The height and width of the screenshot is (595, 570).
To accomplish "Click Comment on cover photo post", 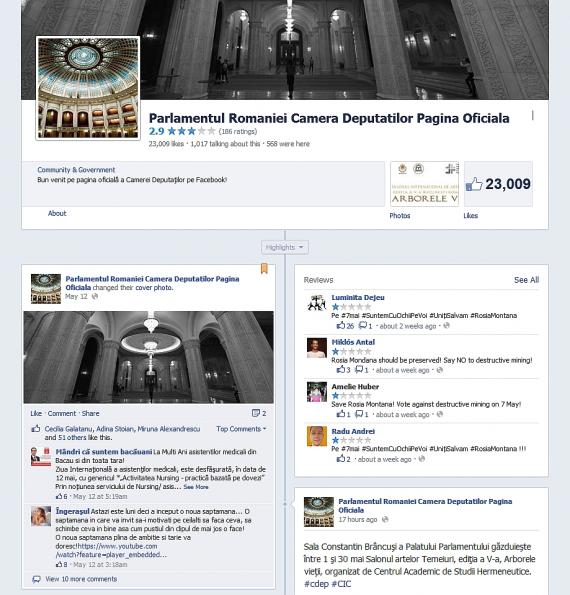I will [x=62, y=413].
